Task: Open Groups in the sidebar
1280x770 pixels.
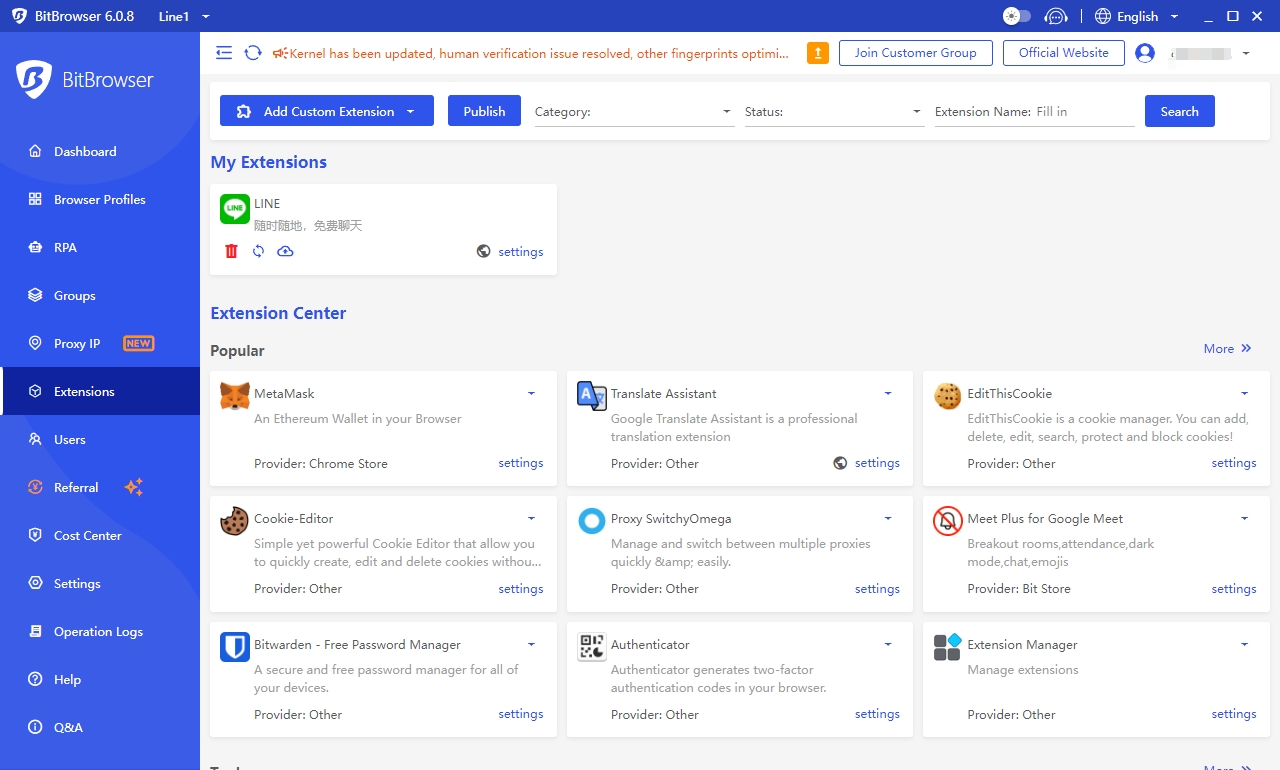Action: (100, 296)
